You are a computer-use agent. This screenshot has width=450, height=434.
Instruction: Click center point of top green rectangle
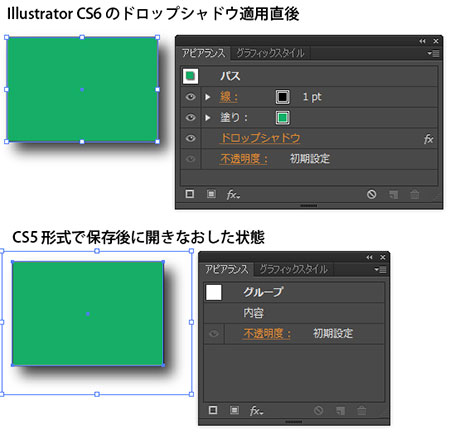(82, 90)
